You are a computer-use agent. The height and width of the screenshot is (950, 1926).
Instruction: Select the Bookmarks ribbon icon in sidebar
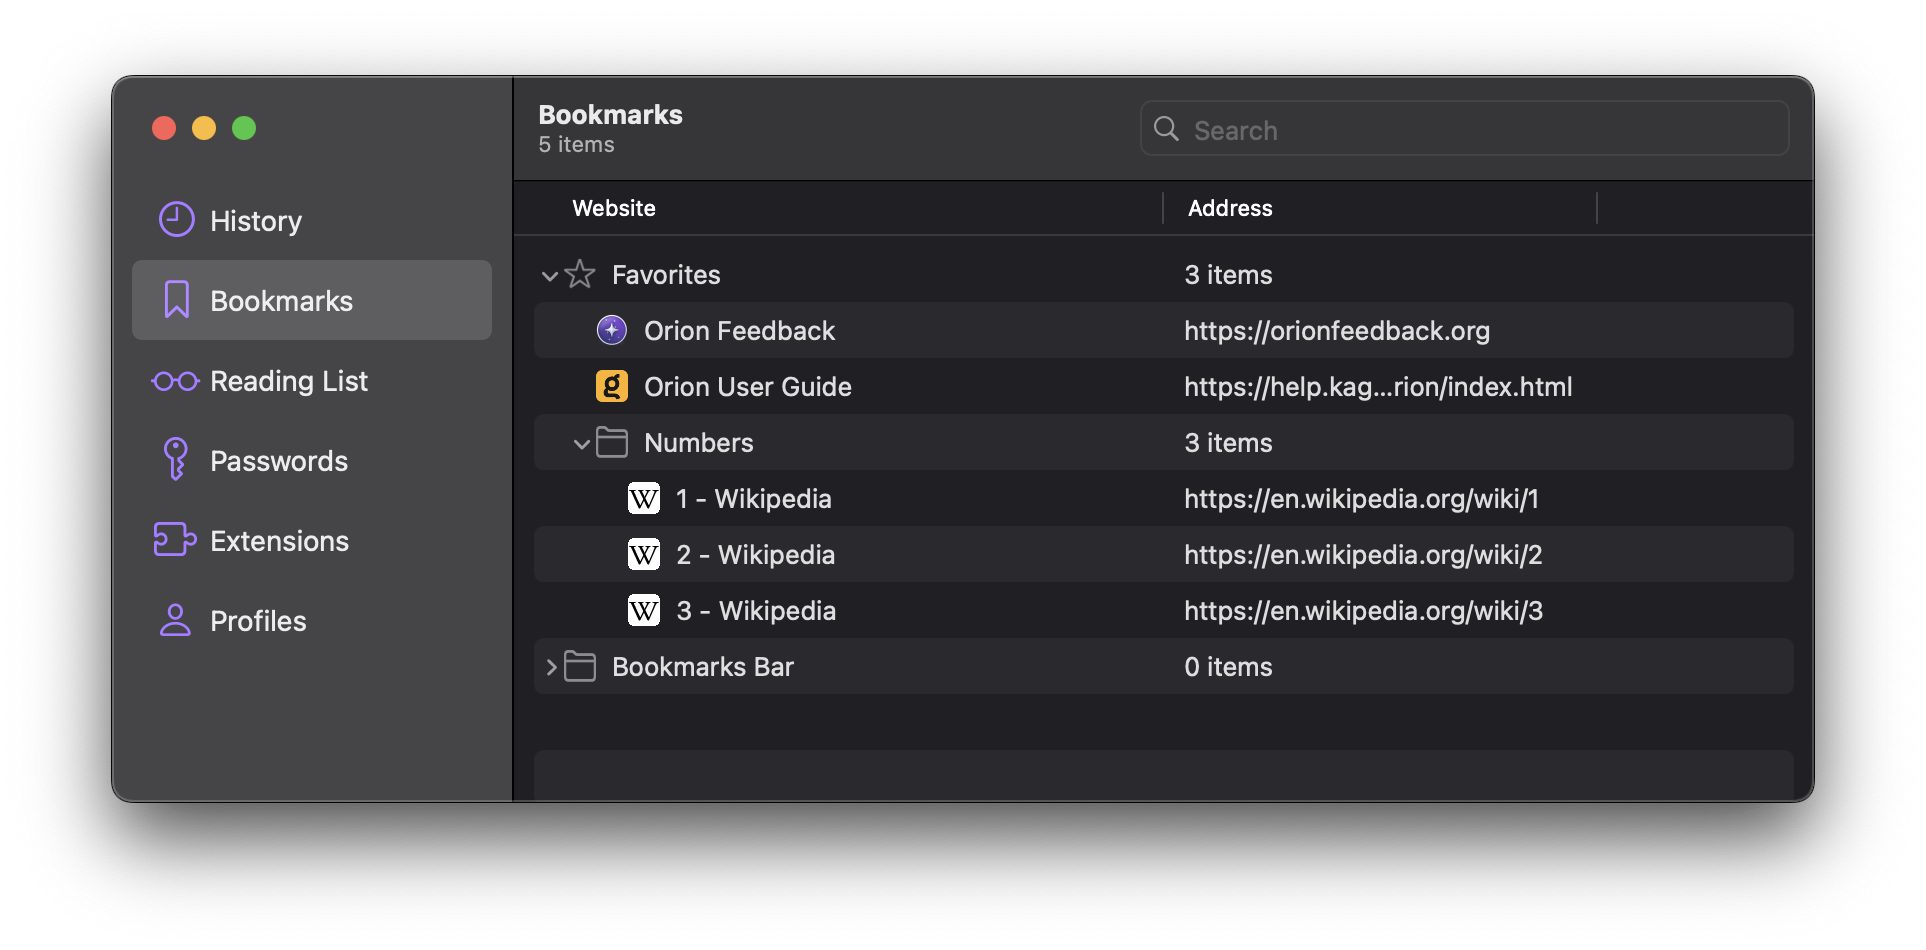[x=177, y=300]
